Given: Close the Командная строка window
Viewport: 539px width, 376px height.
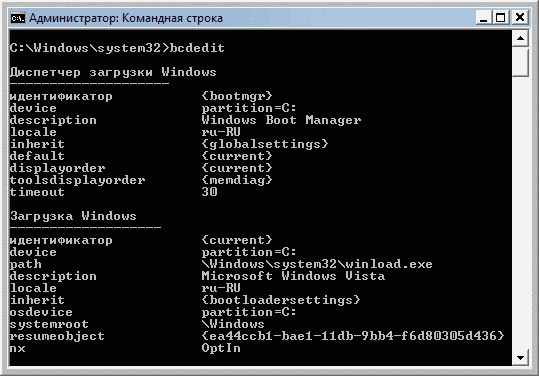Looking at the screenshot, I should [x=520, y=17].
